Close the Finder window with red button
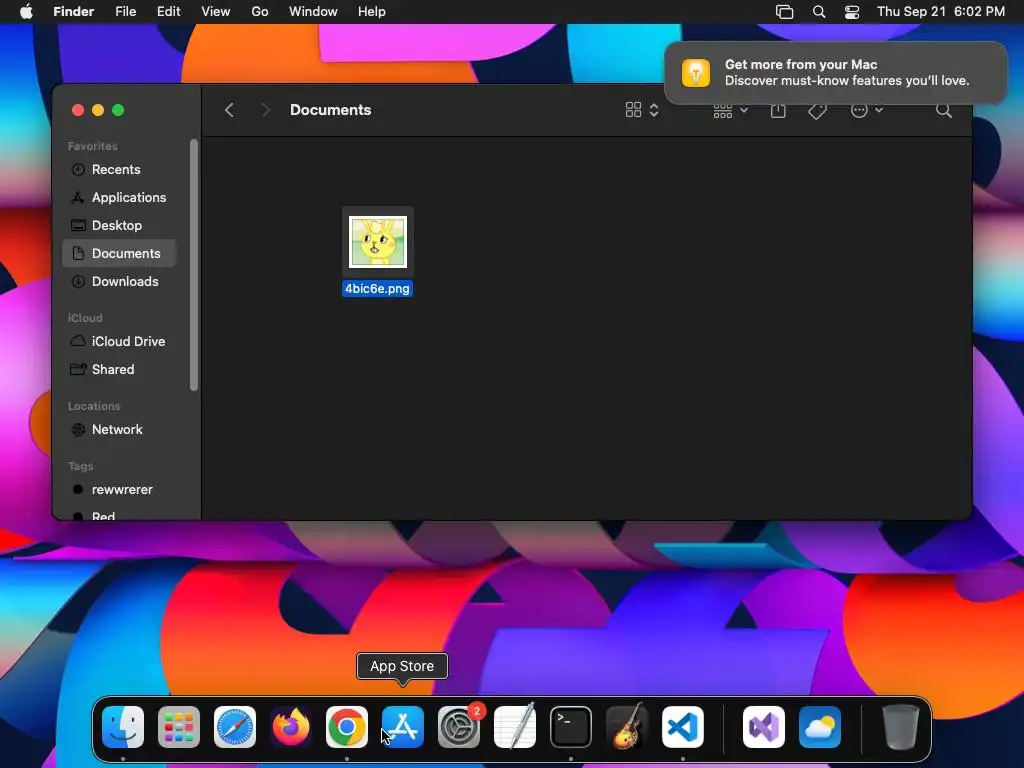This screenshot has width=1024, height=768. pos(78,110)
